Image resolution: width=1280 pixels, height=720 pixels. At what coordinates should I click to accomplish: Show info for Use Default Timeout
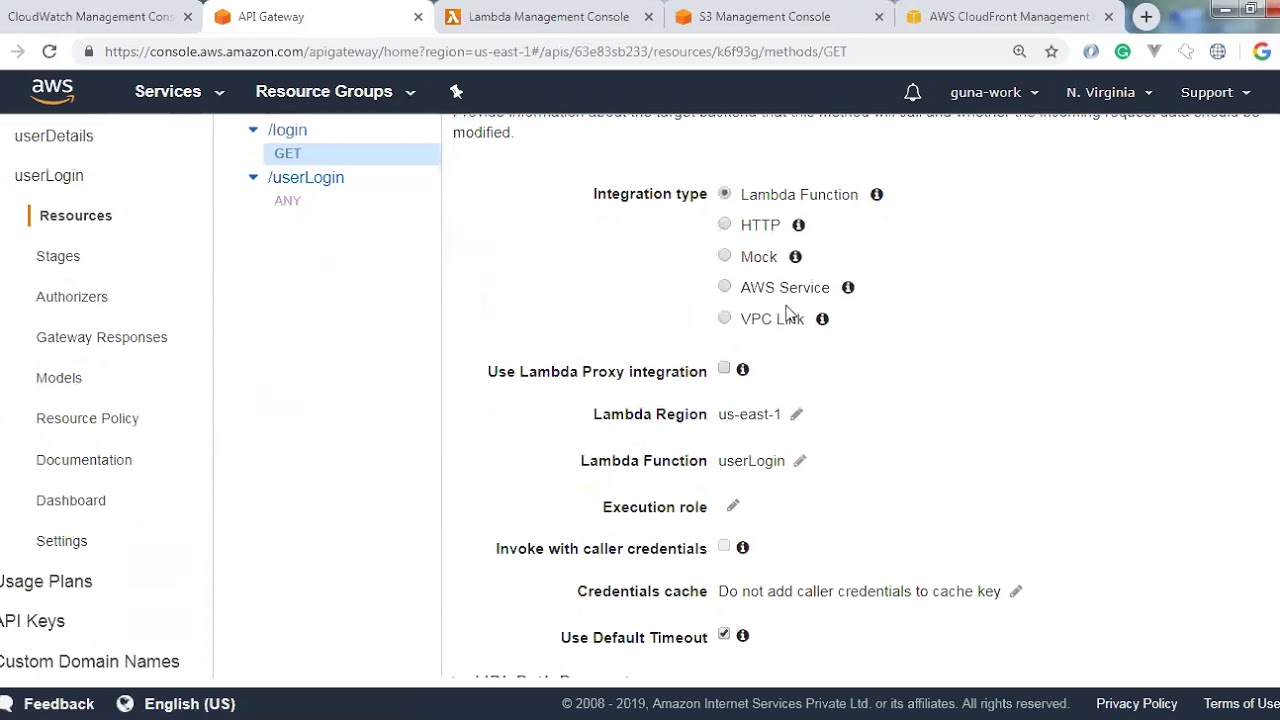click(743, 635)
